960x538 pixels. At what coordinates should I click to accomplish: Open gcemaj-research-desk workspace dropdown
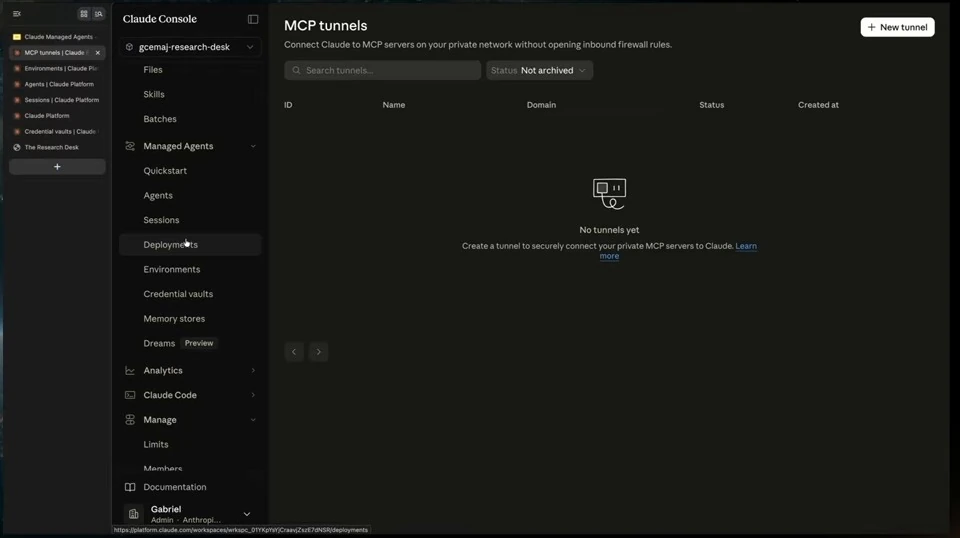tap(190, 47)
